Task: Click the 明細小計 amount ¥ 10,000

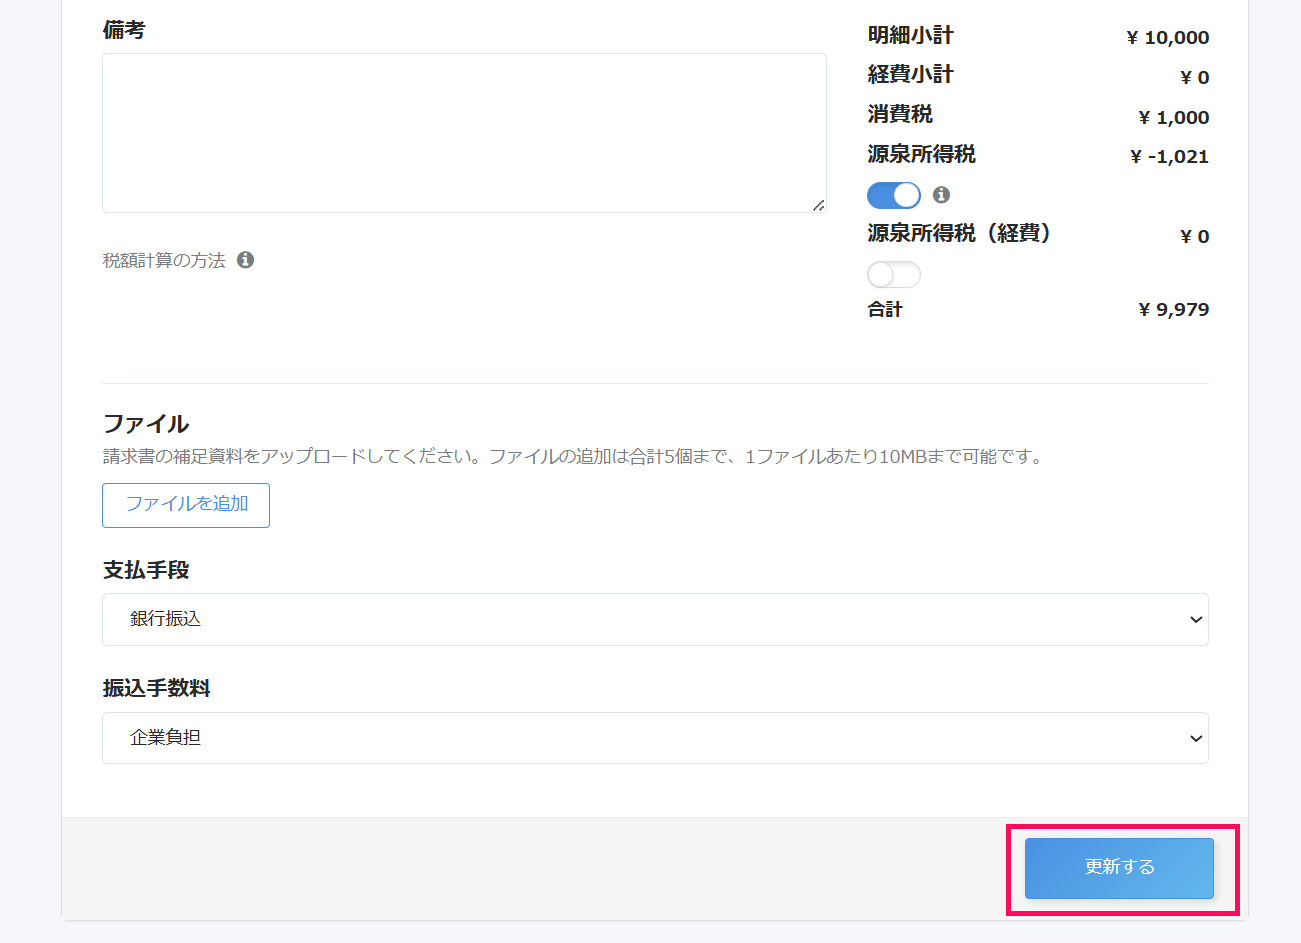Action: (1167, 38)
